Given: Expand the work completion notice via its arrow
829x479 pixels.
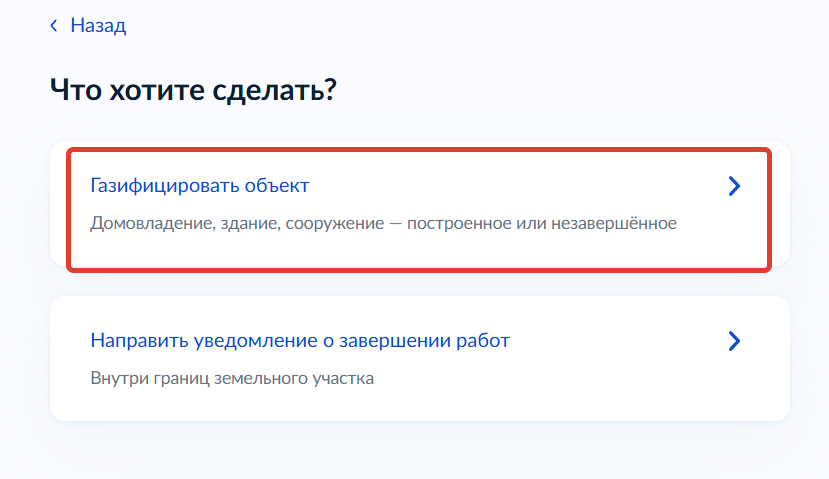Looking at the screenshot, I should point(734,341).
